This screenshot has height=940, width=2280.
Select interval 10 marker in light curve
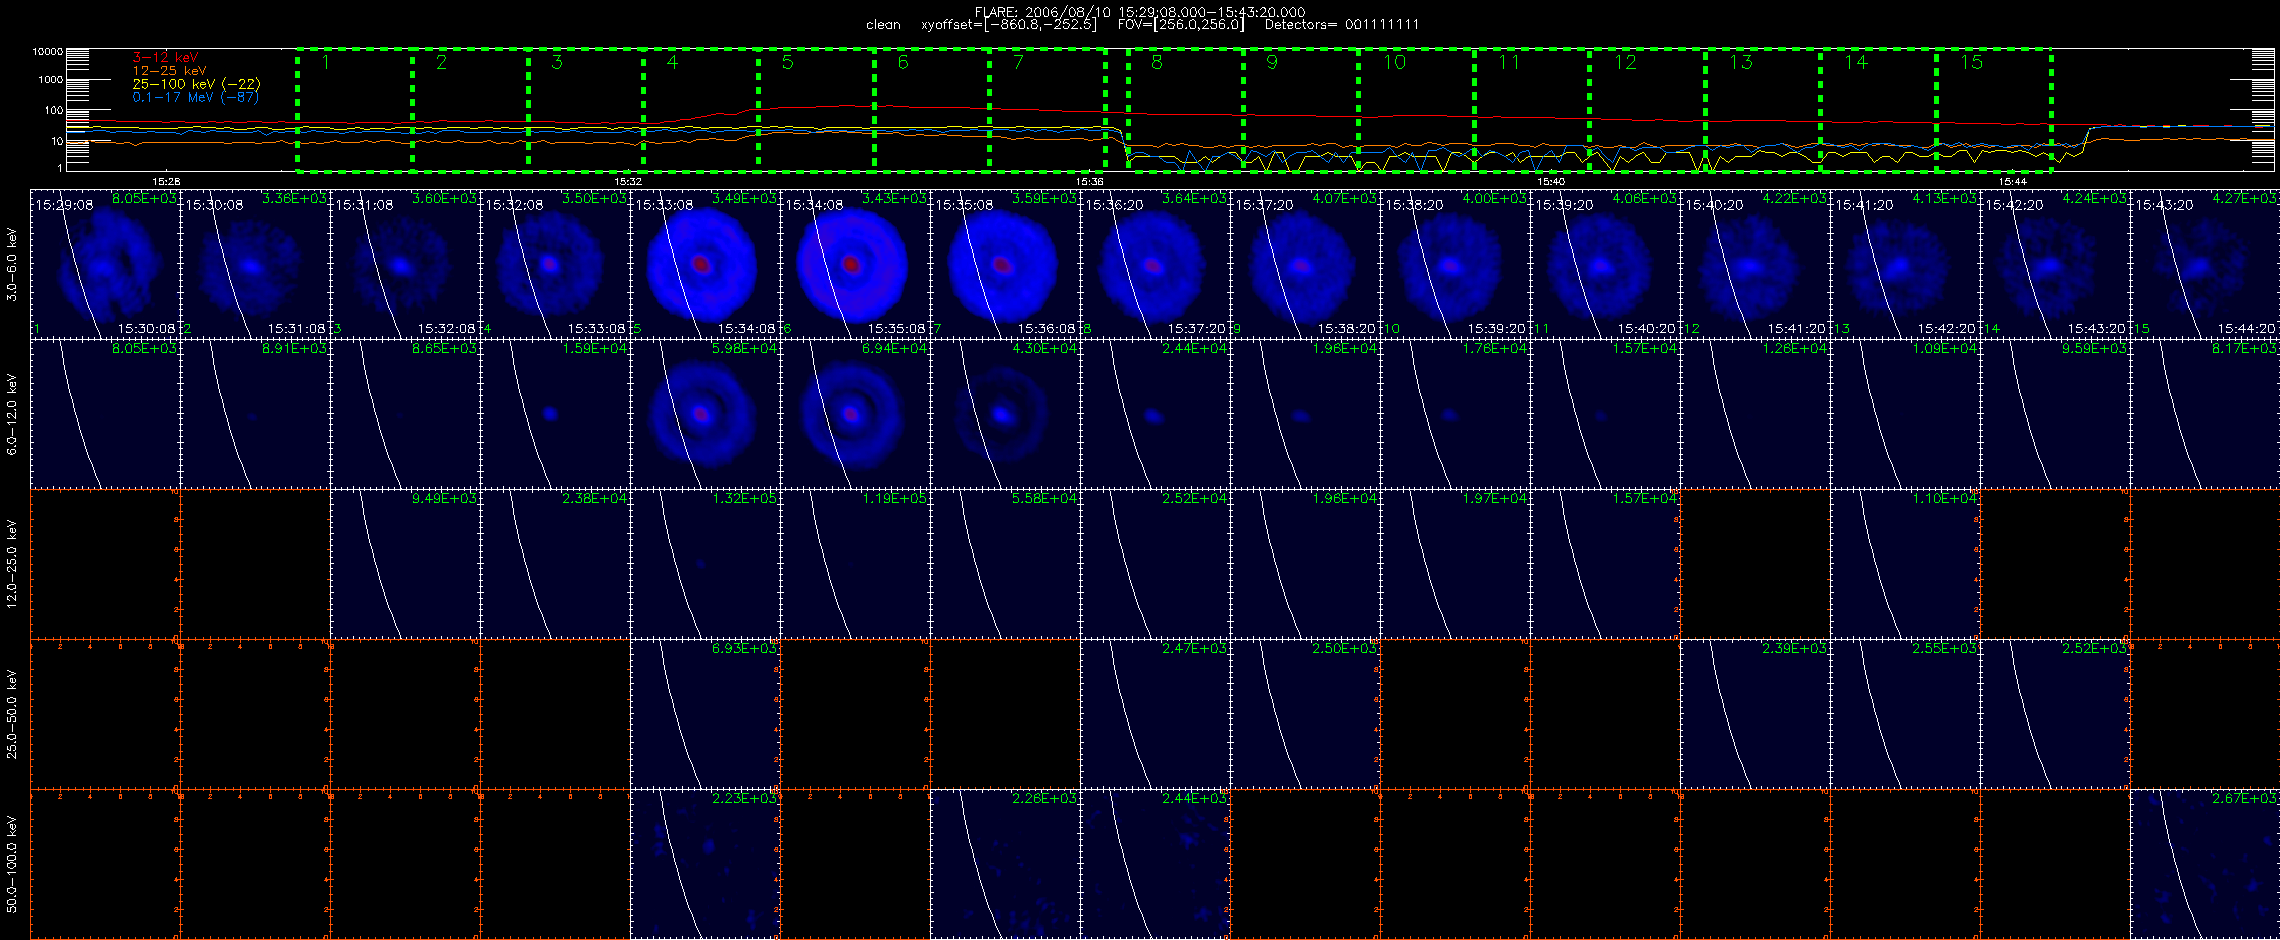click(x=1394, y=63)
